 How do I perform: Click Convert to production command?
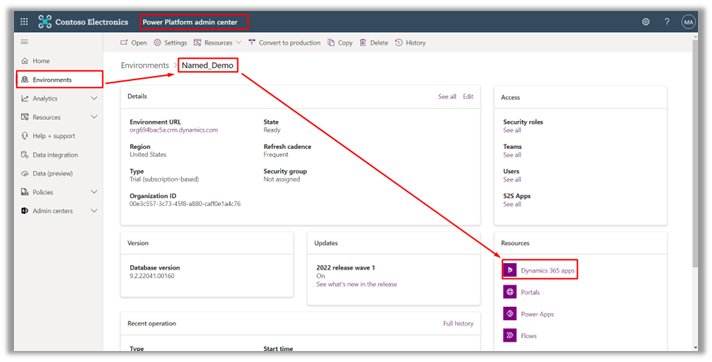coord(284,43)
